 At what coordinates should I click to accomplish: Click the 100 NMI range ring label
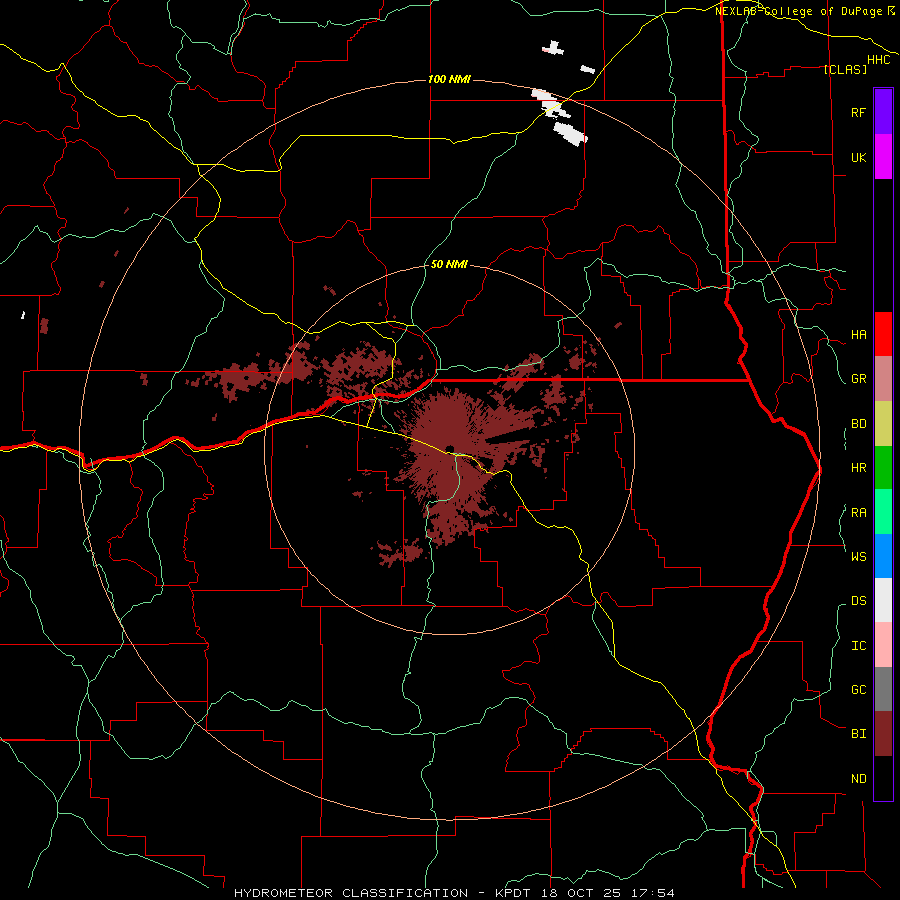click(449, 79)
